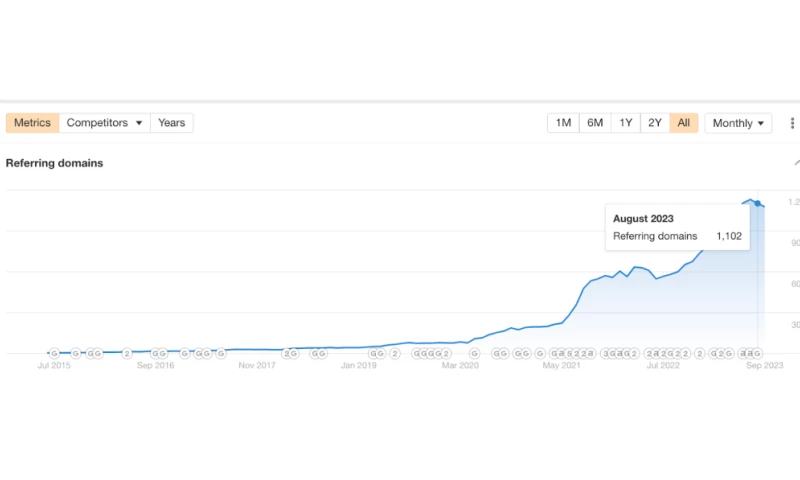Select the lone "2" marker after Jul 2022
This screenshot has width=800, height=480.
pos(700,353)
